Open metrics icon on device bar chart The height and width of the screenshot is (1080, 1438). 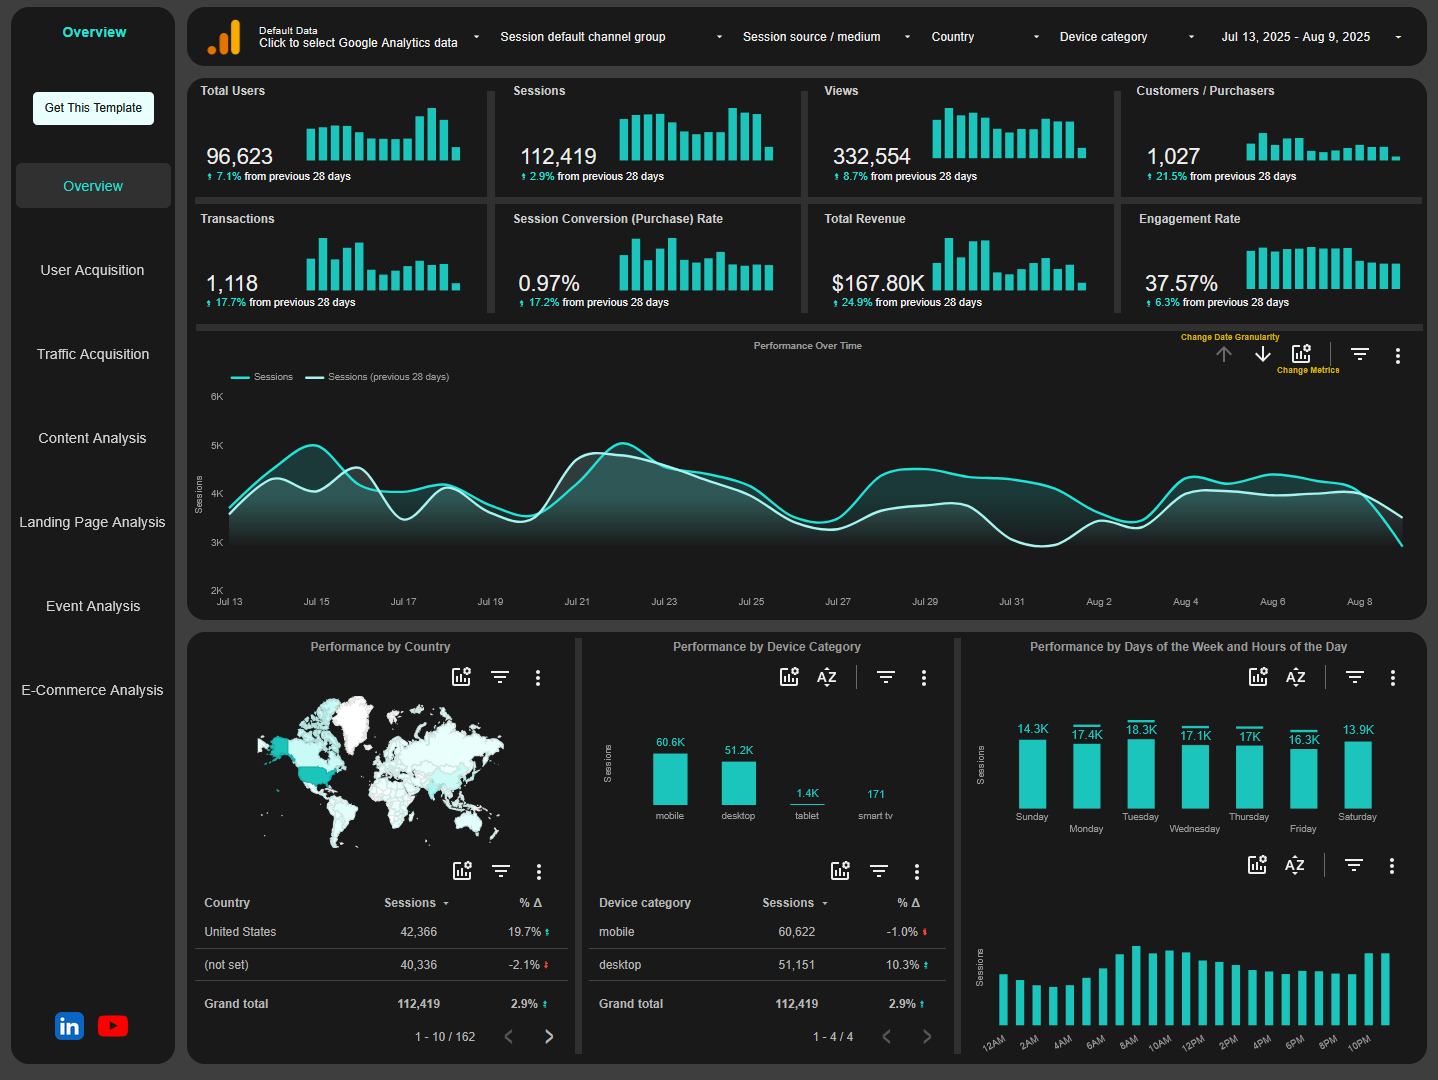pyautogui.click(x=789, y=677)
